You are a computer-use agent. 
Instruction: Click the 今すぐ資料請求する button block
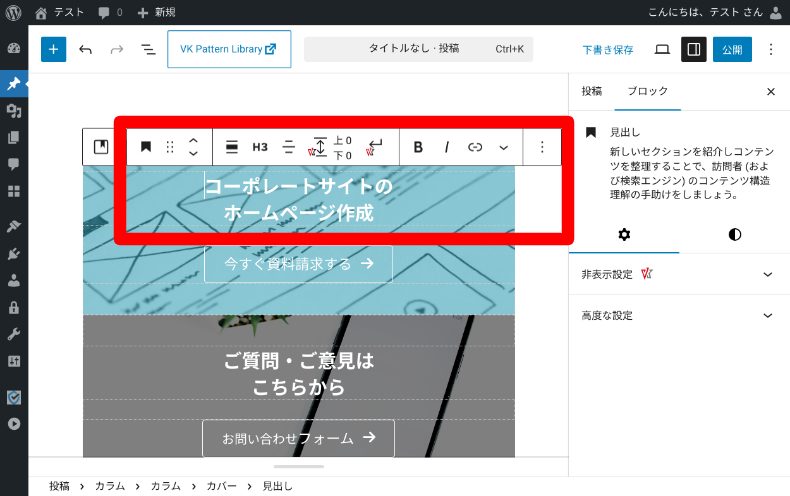298,264
